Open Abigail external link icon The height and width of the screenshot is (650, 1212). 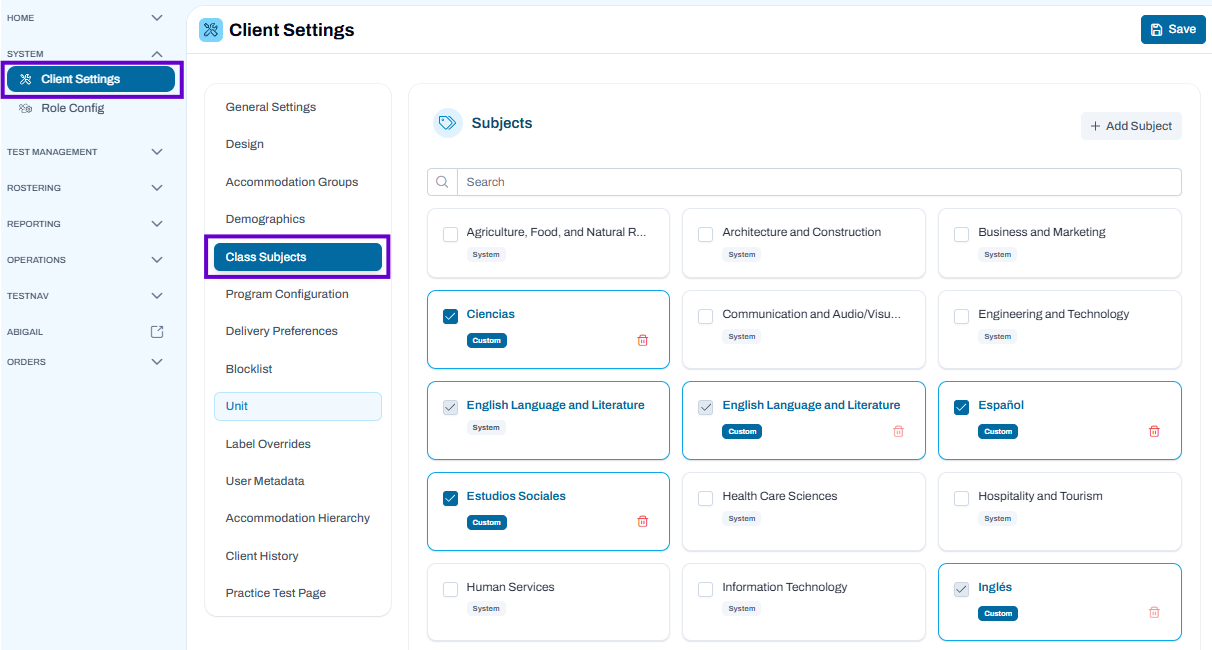(156, 332)
